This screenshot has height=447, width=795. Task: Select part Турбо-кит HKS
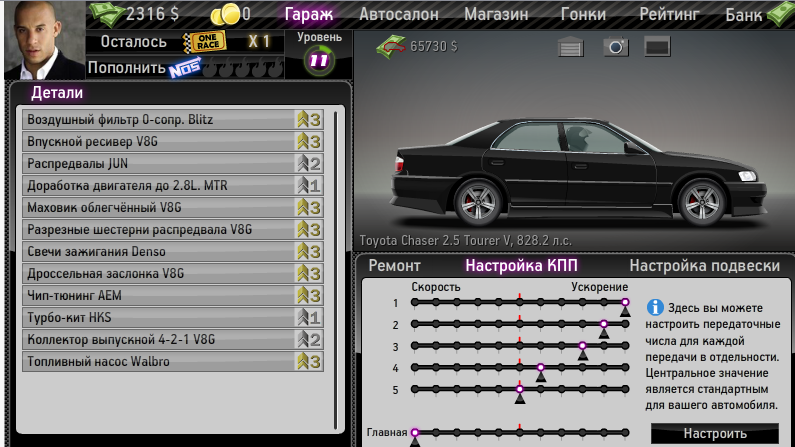[x=173, y=318]
